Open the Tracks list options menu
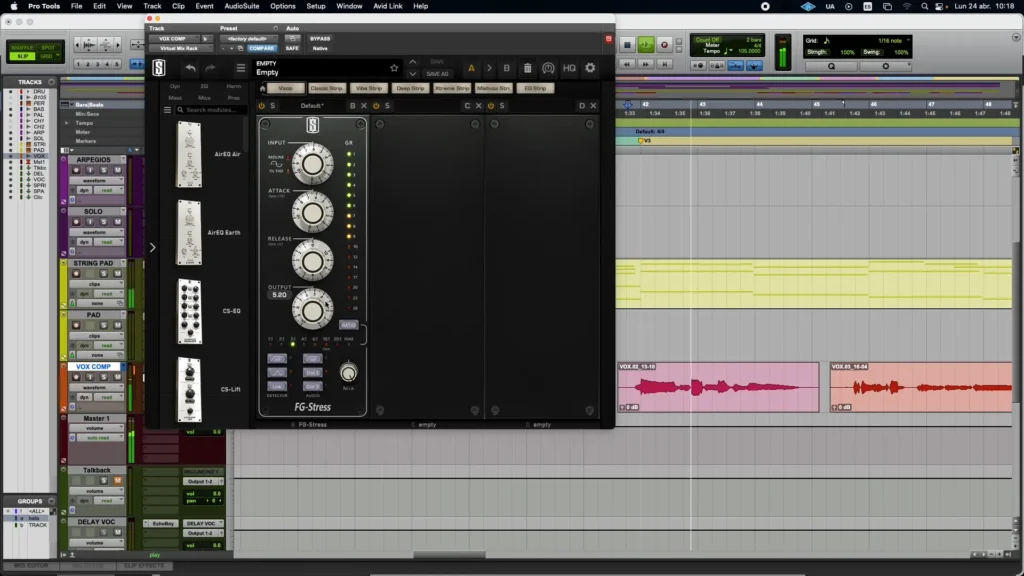This screenshot has height=576, width=1024. [52, 82]
